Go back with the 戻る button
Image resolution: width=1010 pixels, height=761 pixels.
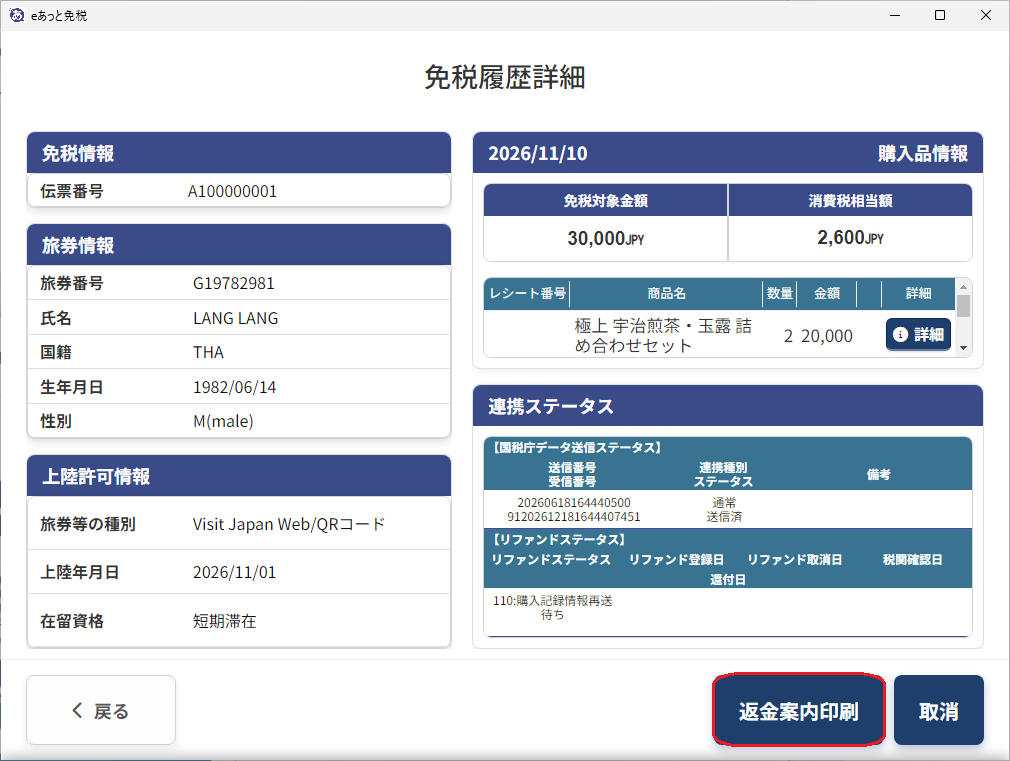pyautogui.click(x=101, y=710)
